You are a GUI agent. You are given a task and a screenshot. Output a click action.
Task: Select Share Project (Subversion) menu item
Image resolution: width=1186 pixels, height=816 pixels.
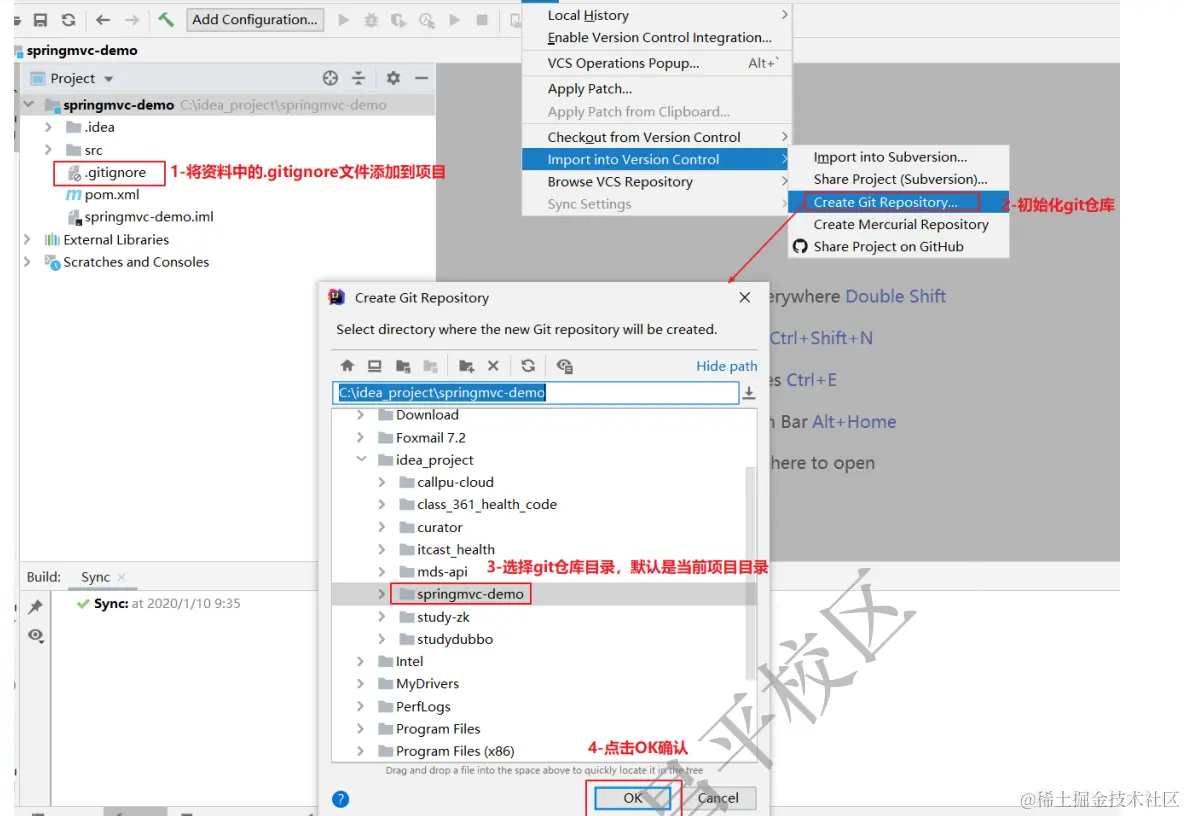[x=898, y=180]
